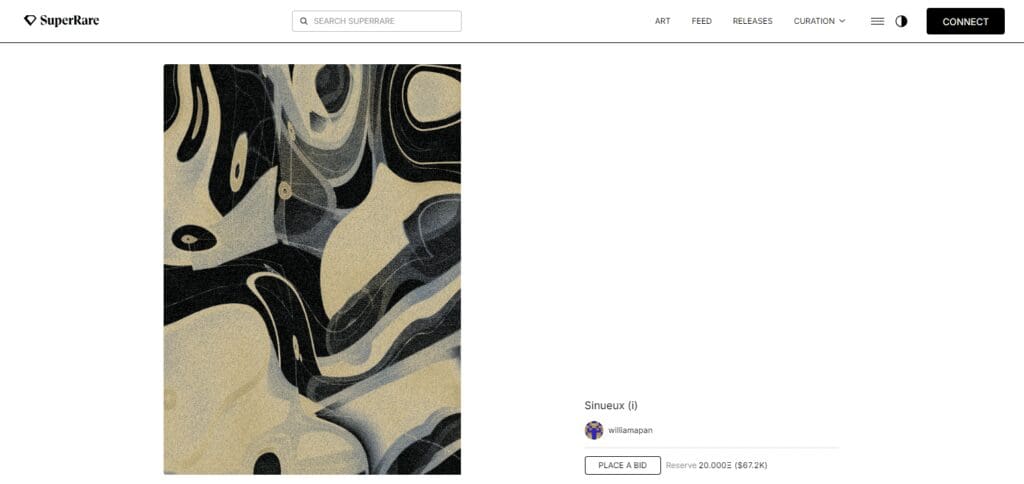The height and width of the screenshot is (484, 1024).
Task: Visit the williamapan artist profile link
Action: click(630, 430)
